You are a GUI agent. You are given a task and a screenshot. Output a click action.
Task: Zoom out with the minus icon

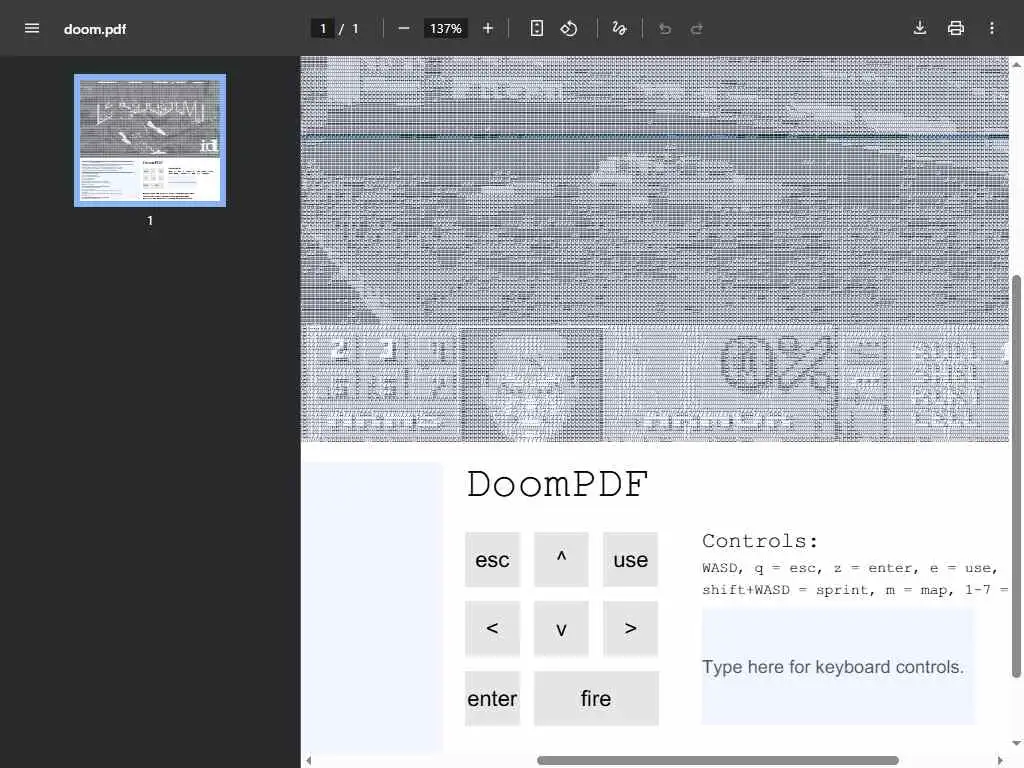point(404,28)
